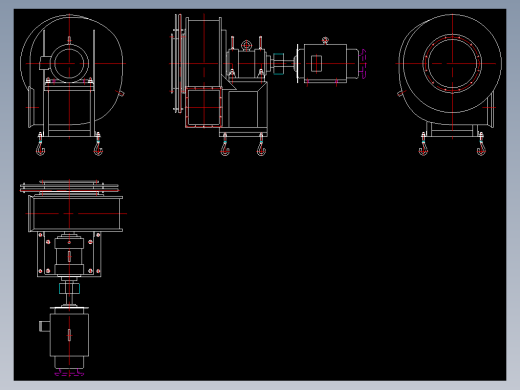Select the cyan coupling in the bottom plan view

69,288
